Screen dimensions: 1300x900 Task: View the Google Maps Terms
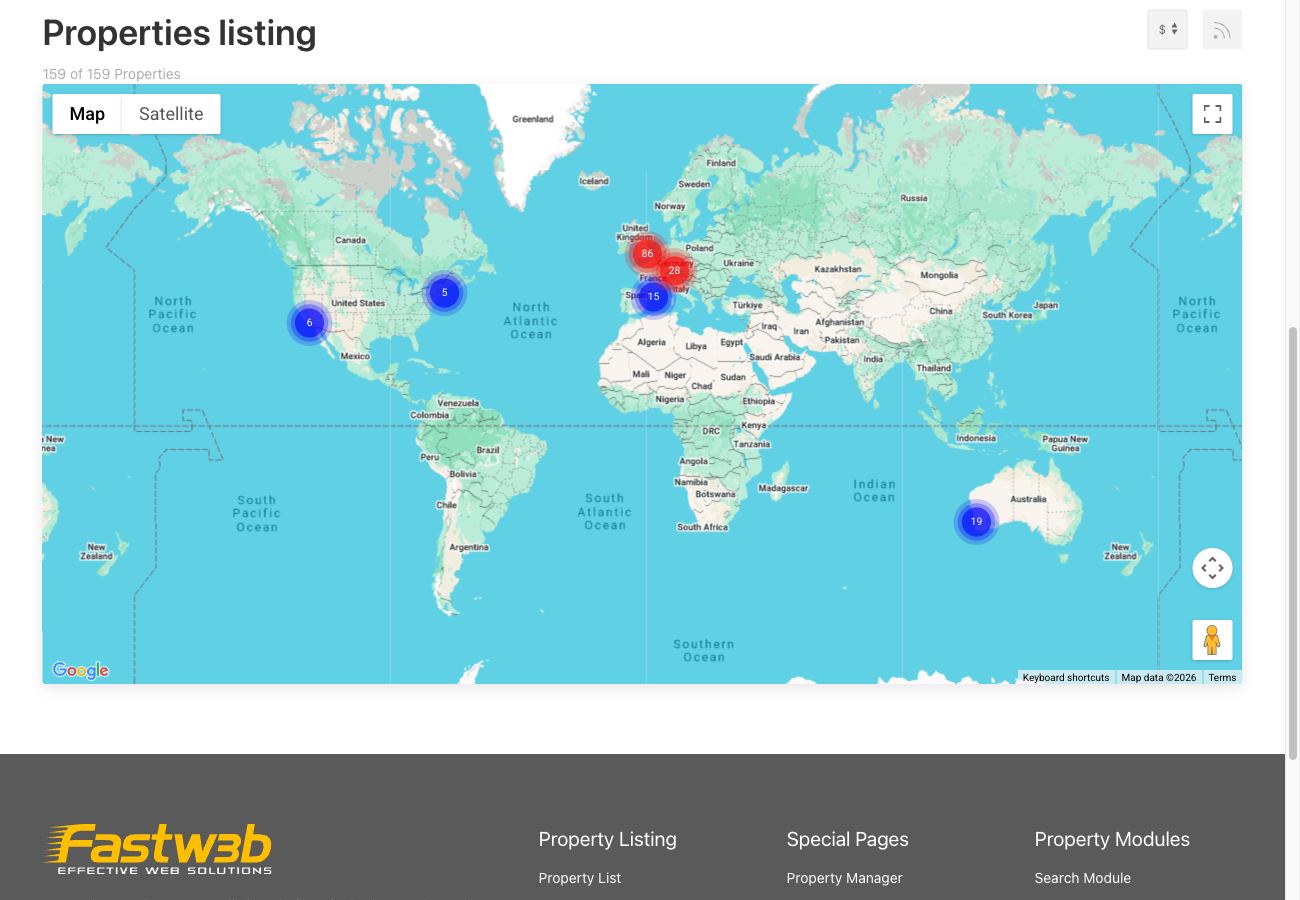pyautogui.click(x=1221, y=677)
